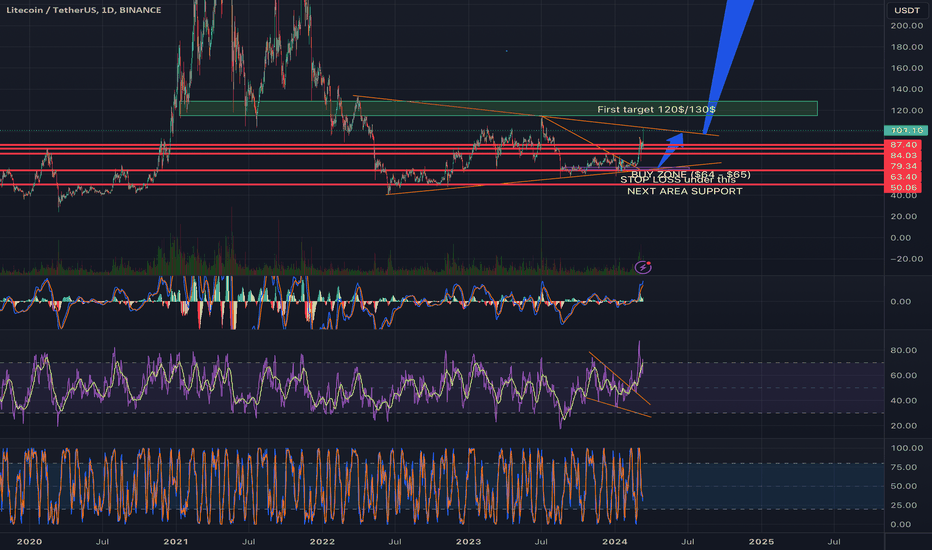This screenshot has height=550, width=932.
Task: Click the 2025 label on time axis
Action: point(761,542)
